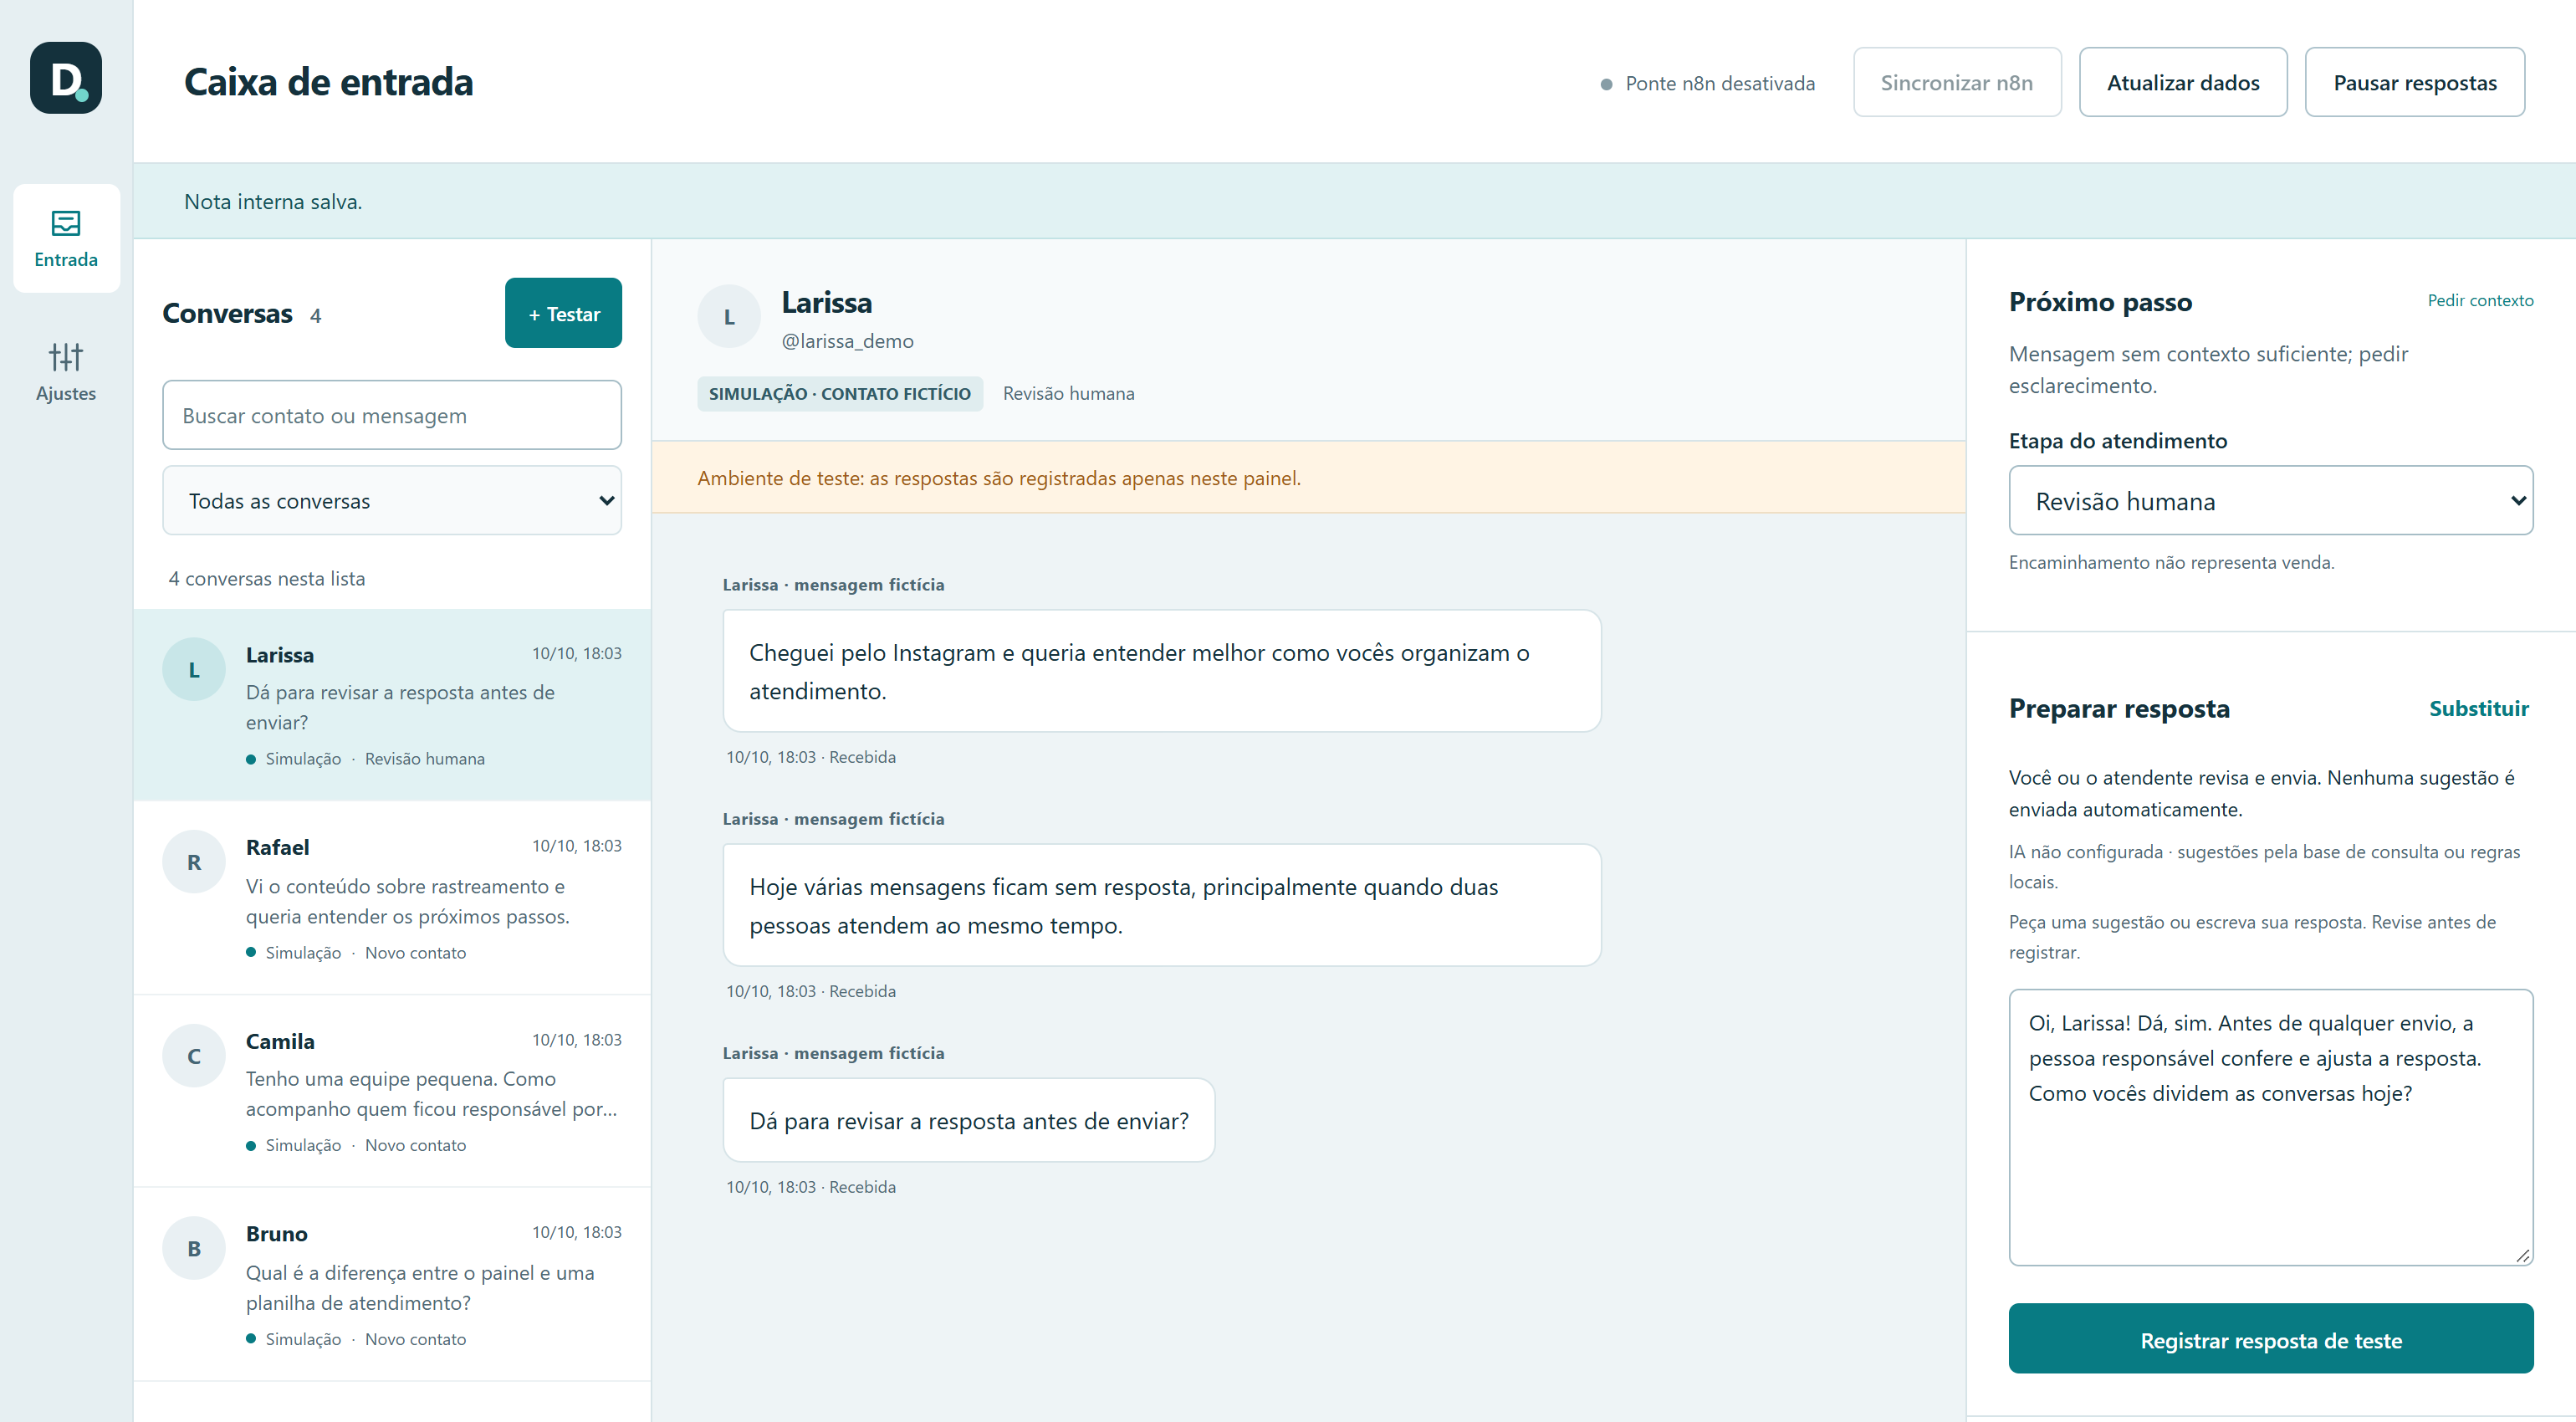Open the Todas as conversas filter dropdown
2576x1422 pixels.
(391, 500)
